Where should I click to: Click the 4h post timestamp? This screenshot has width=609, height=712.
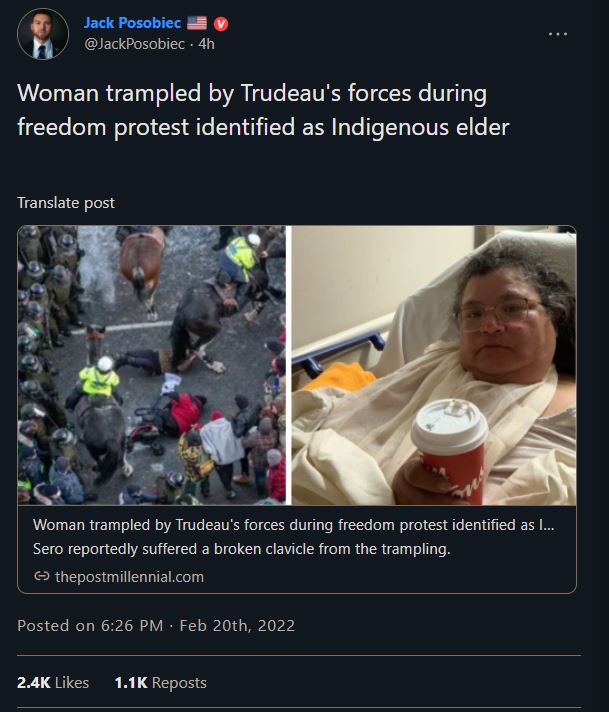(206, 44)
